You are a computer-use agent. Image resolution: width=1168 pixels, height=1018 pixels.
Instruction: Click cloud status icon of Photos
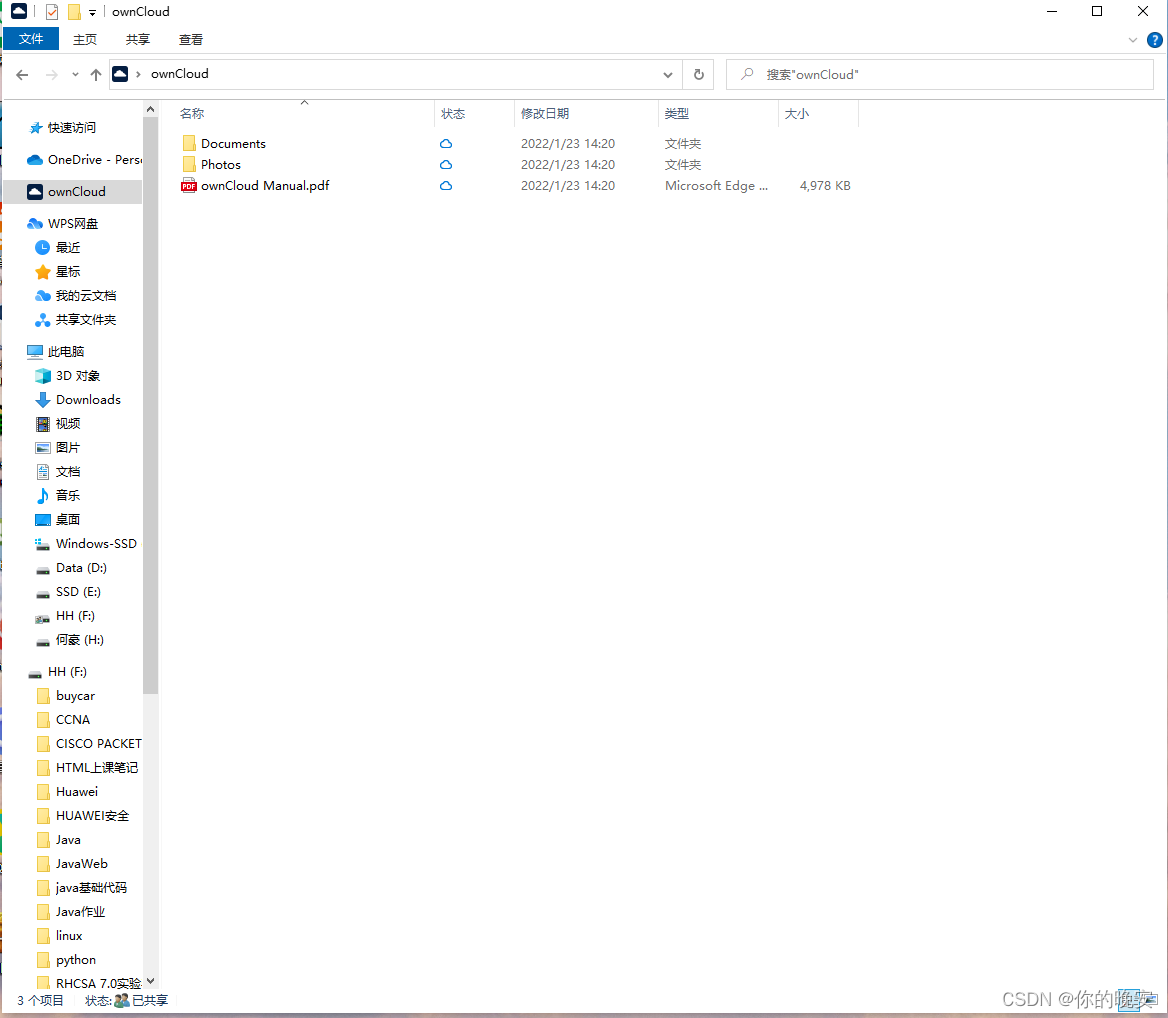[445, 165]
